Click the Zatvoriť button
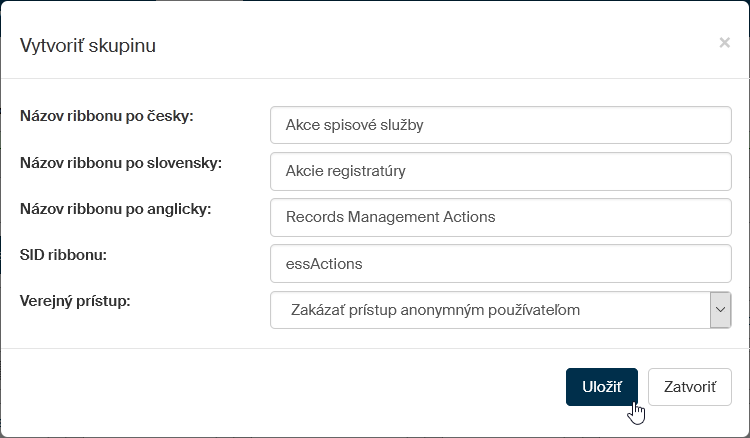The image size is (750, 438). tap(689, 387)
